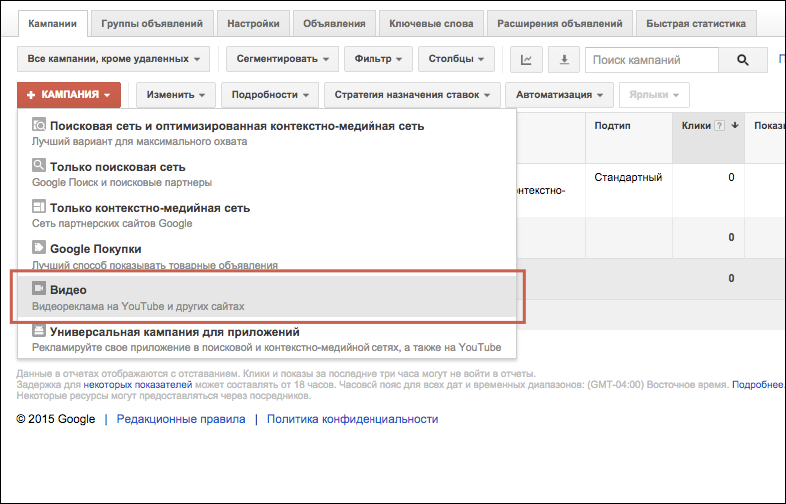Open the Фильтр dropdown

click(378, 59)
